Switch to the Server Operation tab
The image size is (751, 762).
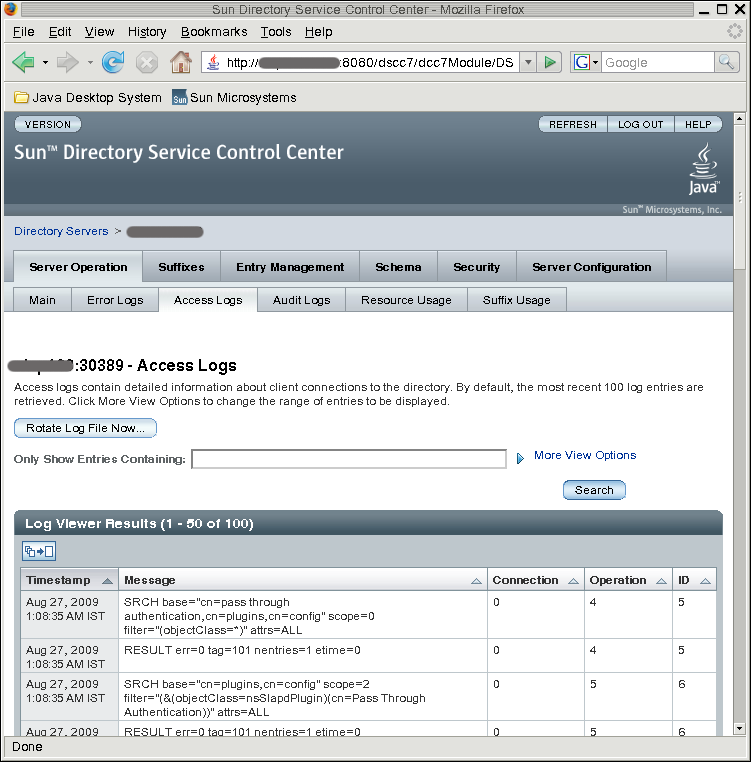point(78,267)
